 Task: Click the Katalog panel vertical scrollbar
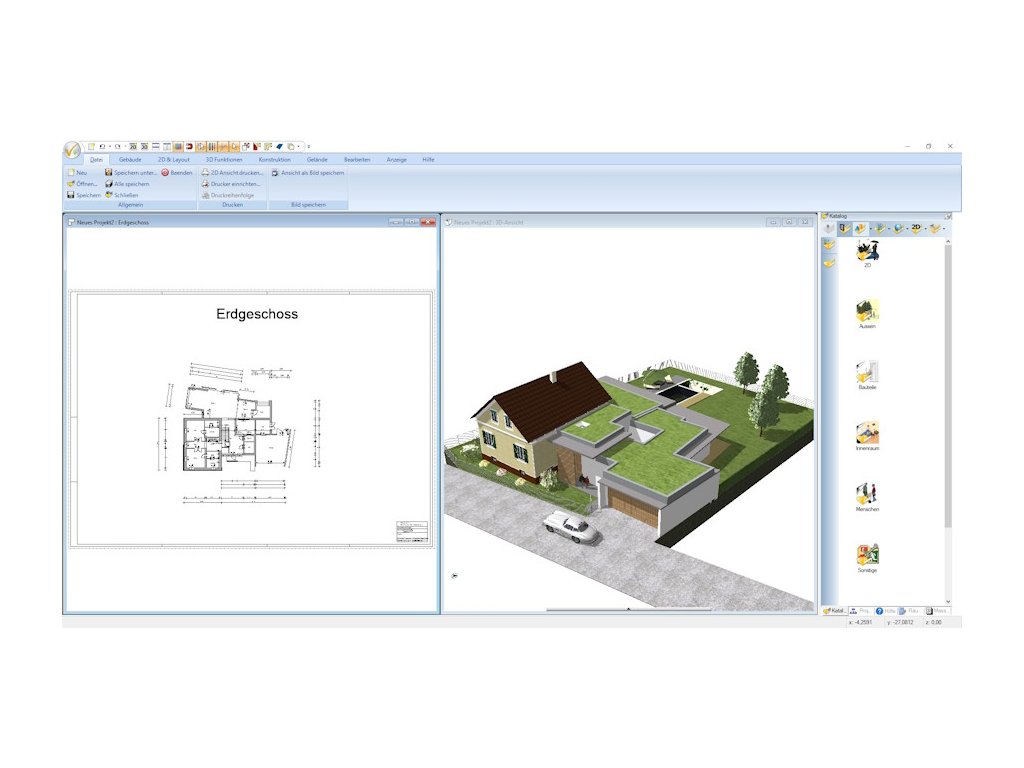coord(948,400)
